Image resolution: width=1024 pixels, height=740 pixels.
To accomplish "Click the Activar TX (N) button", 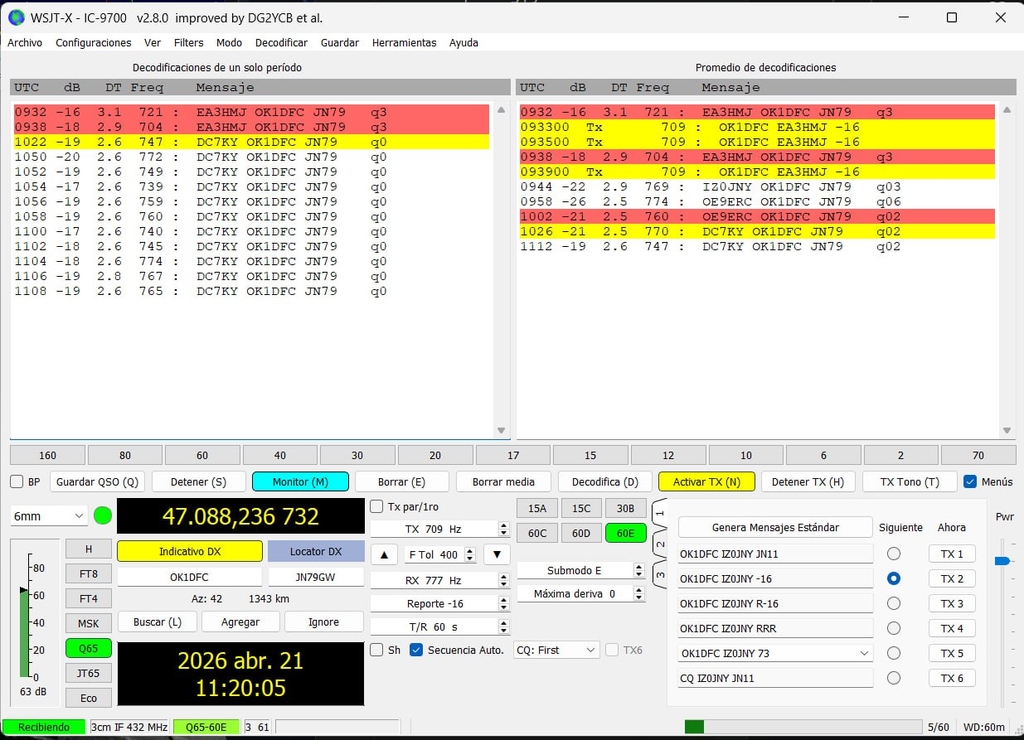I will coord(707,482).
